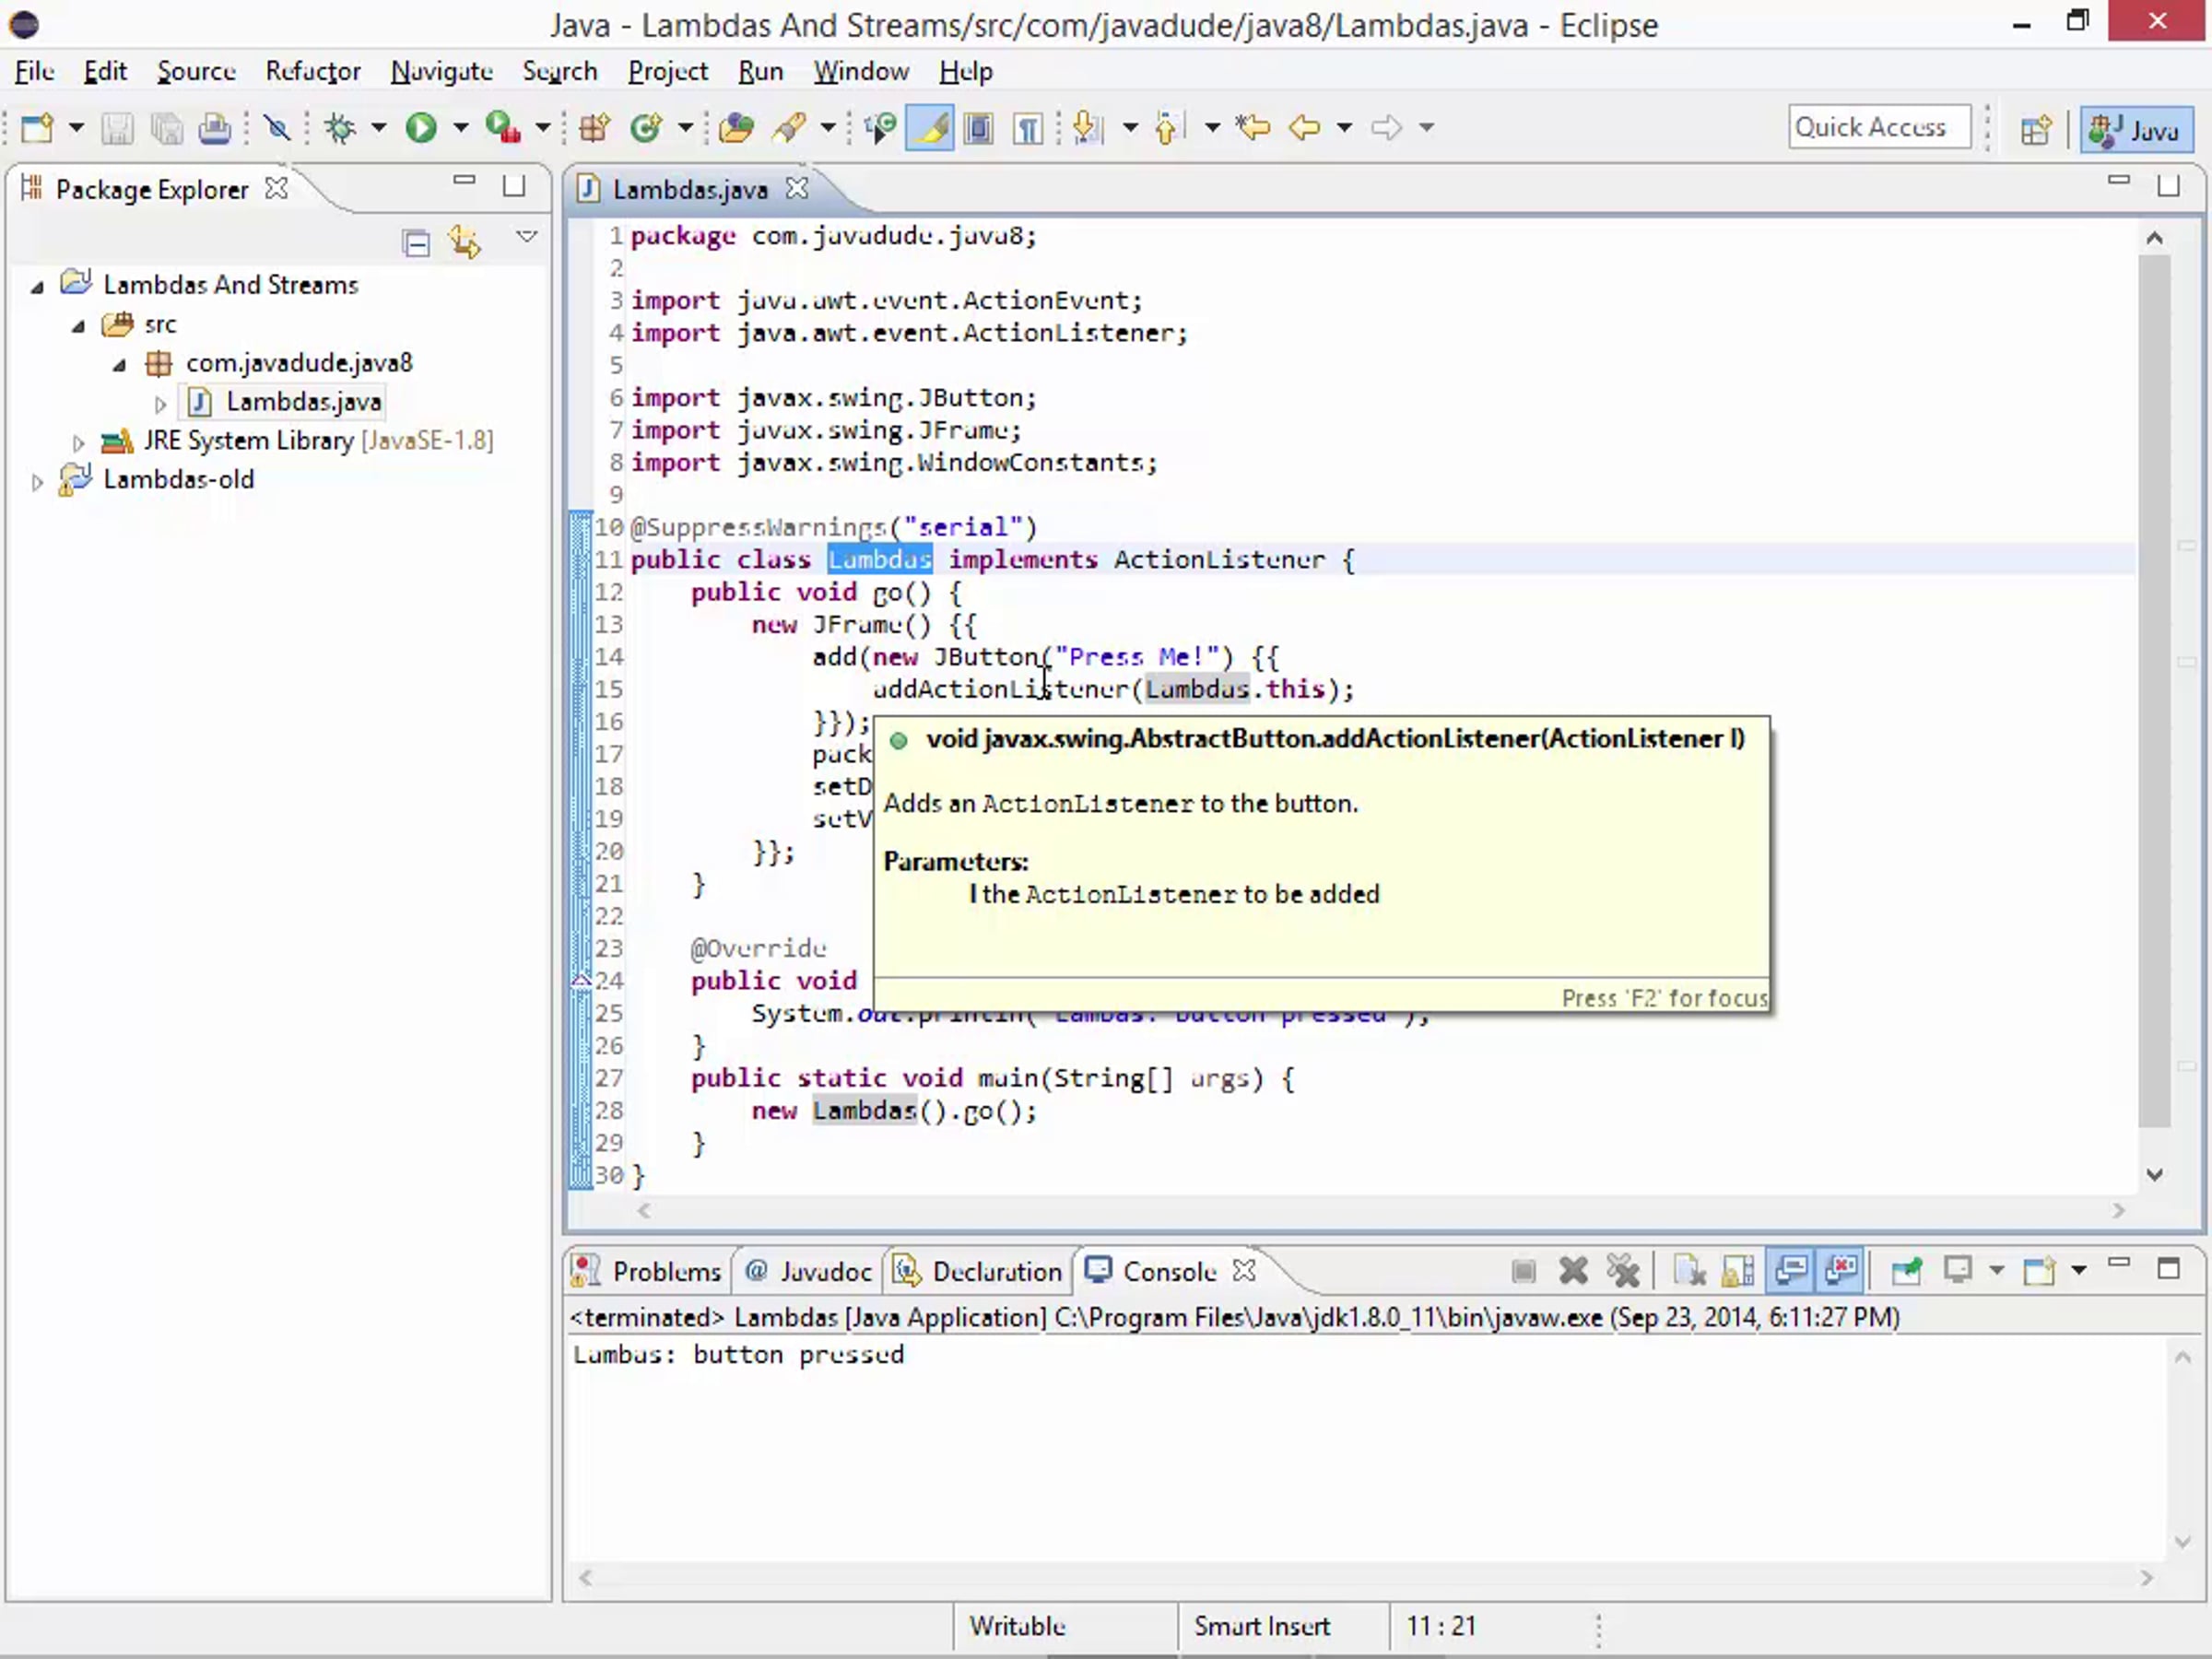Switch to the Declaration tab
The width and height of the screenshot is (2212, 1659).
pyautogui.click(x=976, y=1271)
